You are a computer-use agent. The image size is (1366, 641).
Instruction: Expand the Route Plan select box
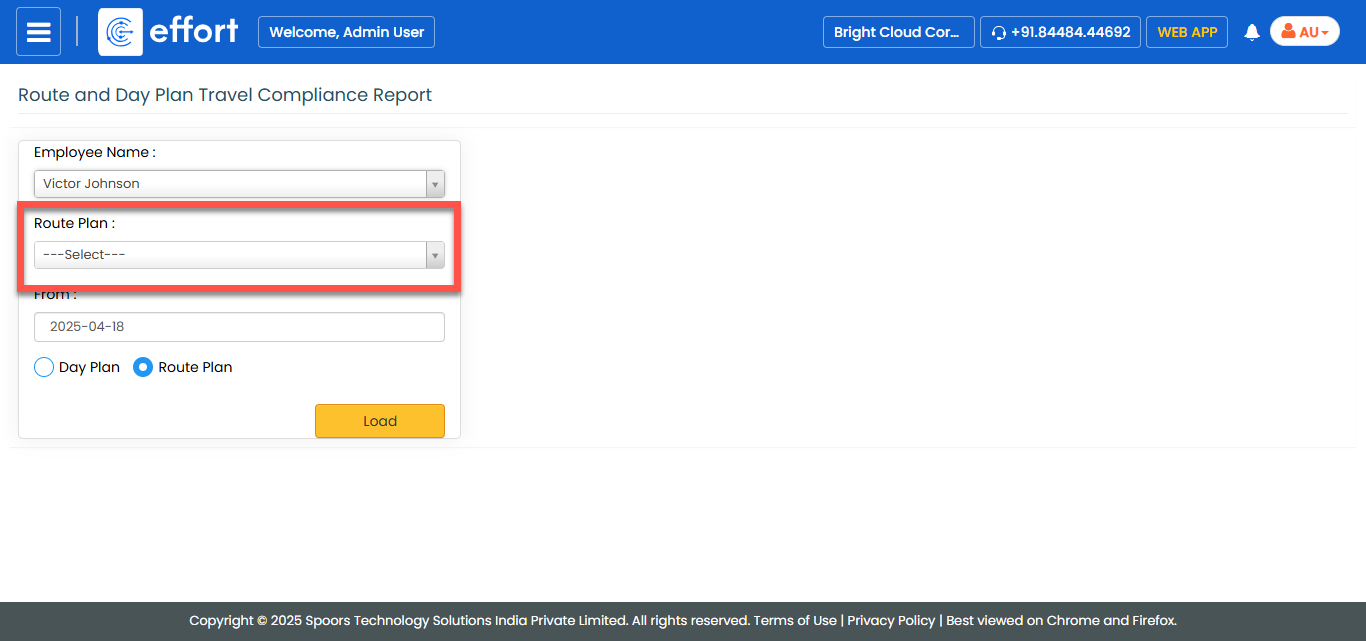tap(230, 255)
